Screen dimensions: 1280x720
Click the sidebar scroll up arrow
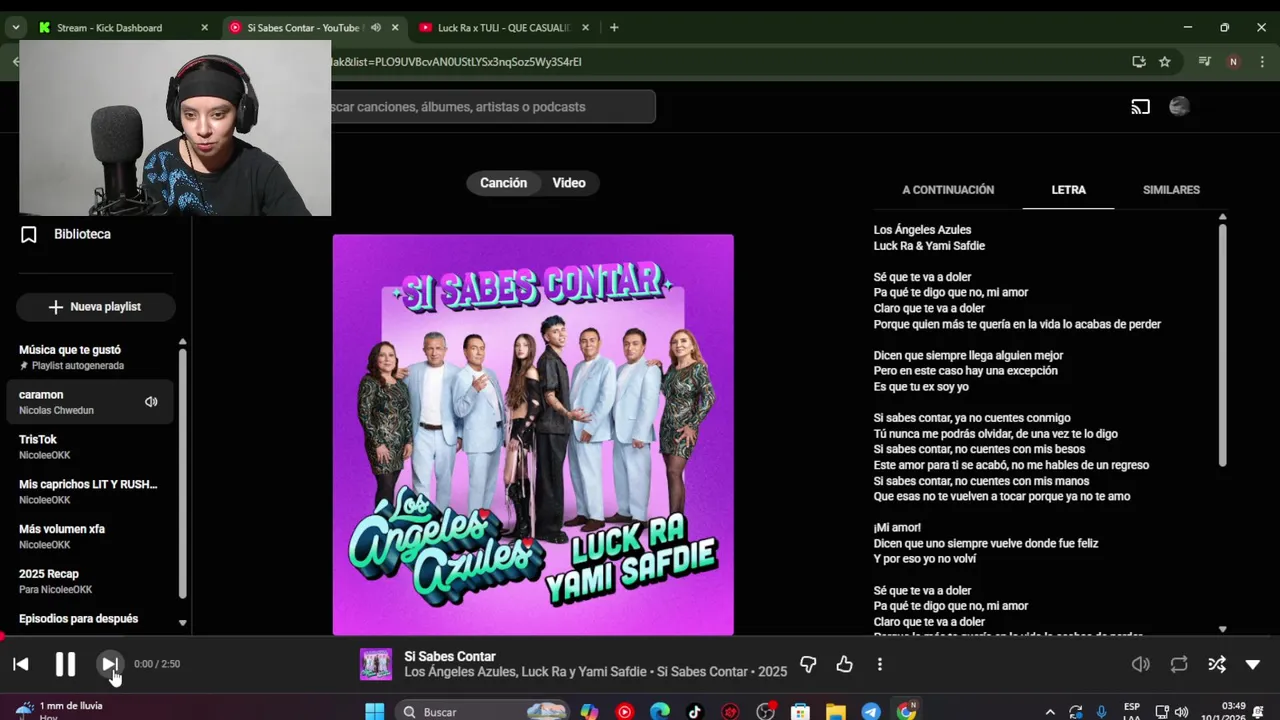click(182, 342)
